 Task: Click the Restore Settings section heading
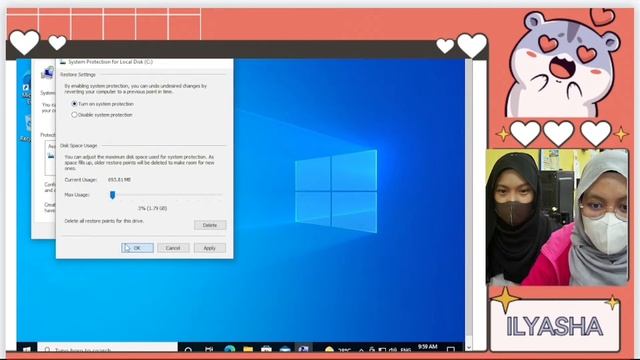[x=78, y=75]
